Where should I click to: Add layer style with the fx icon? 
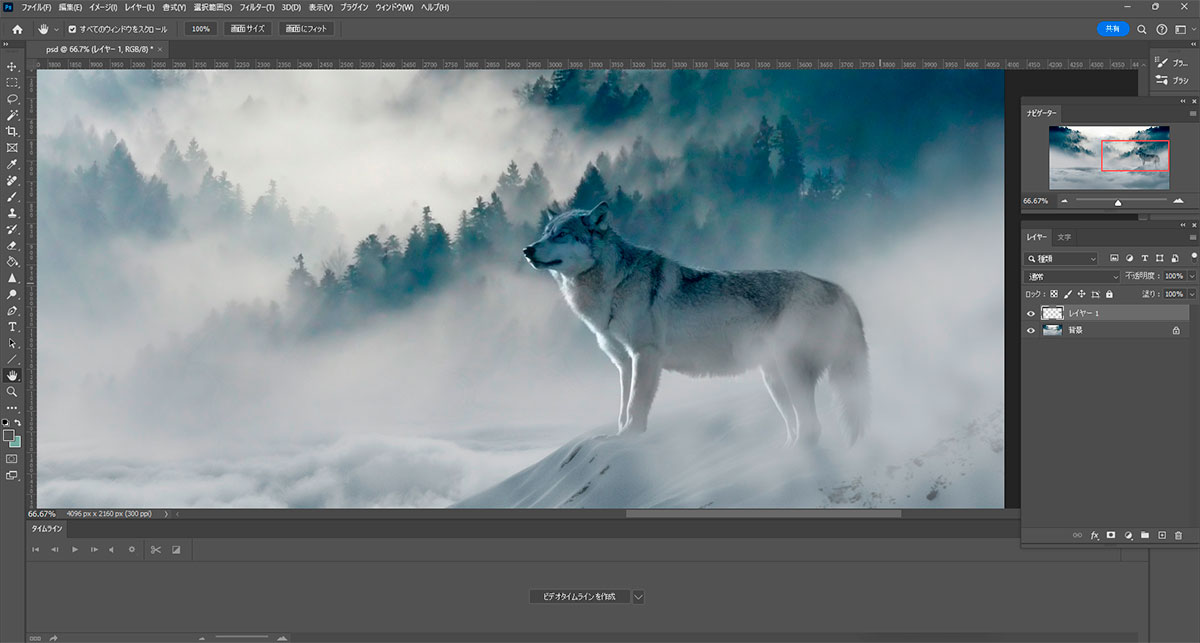[1095, 536]
